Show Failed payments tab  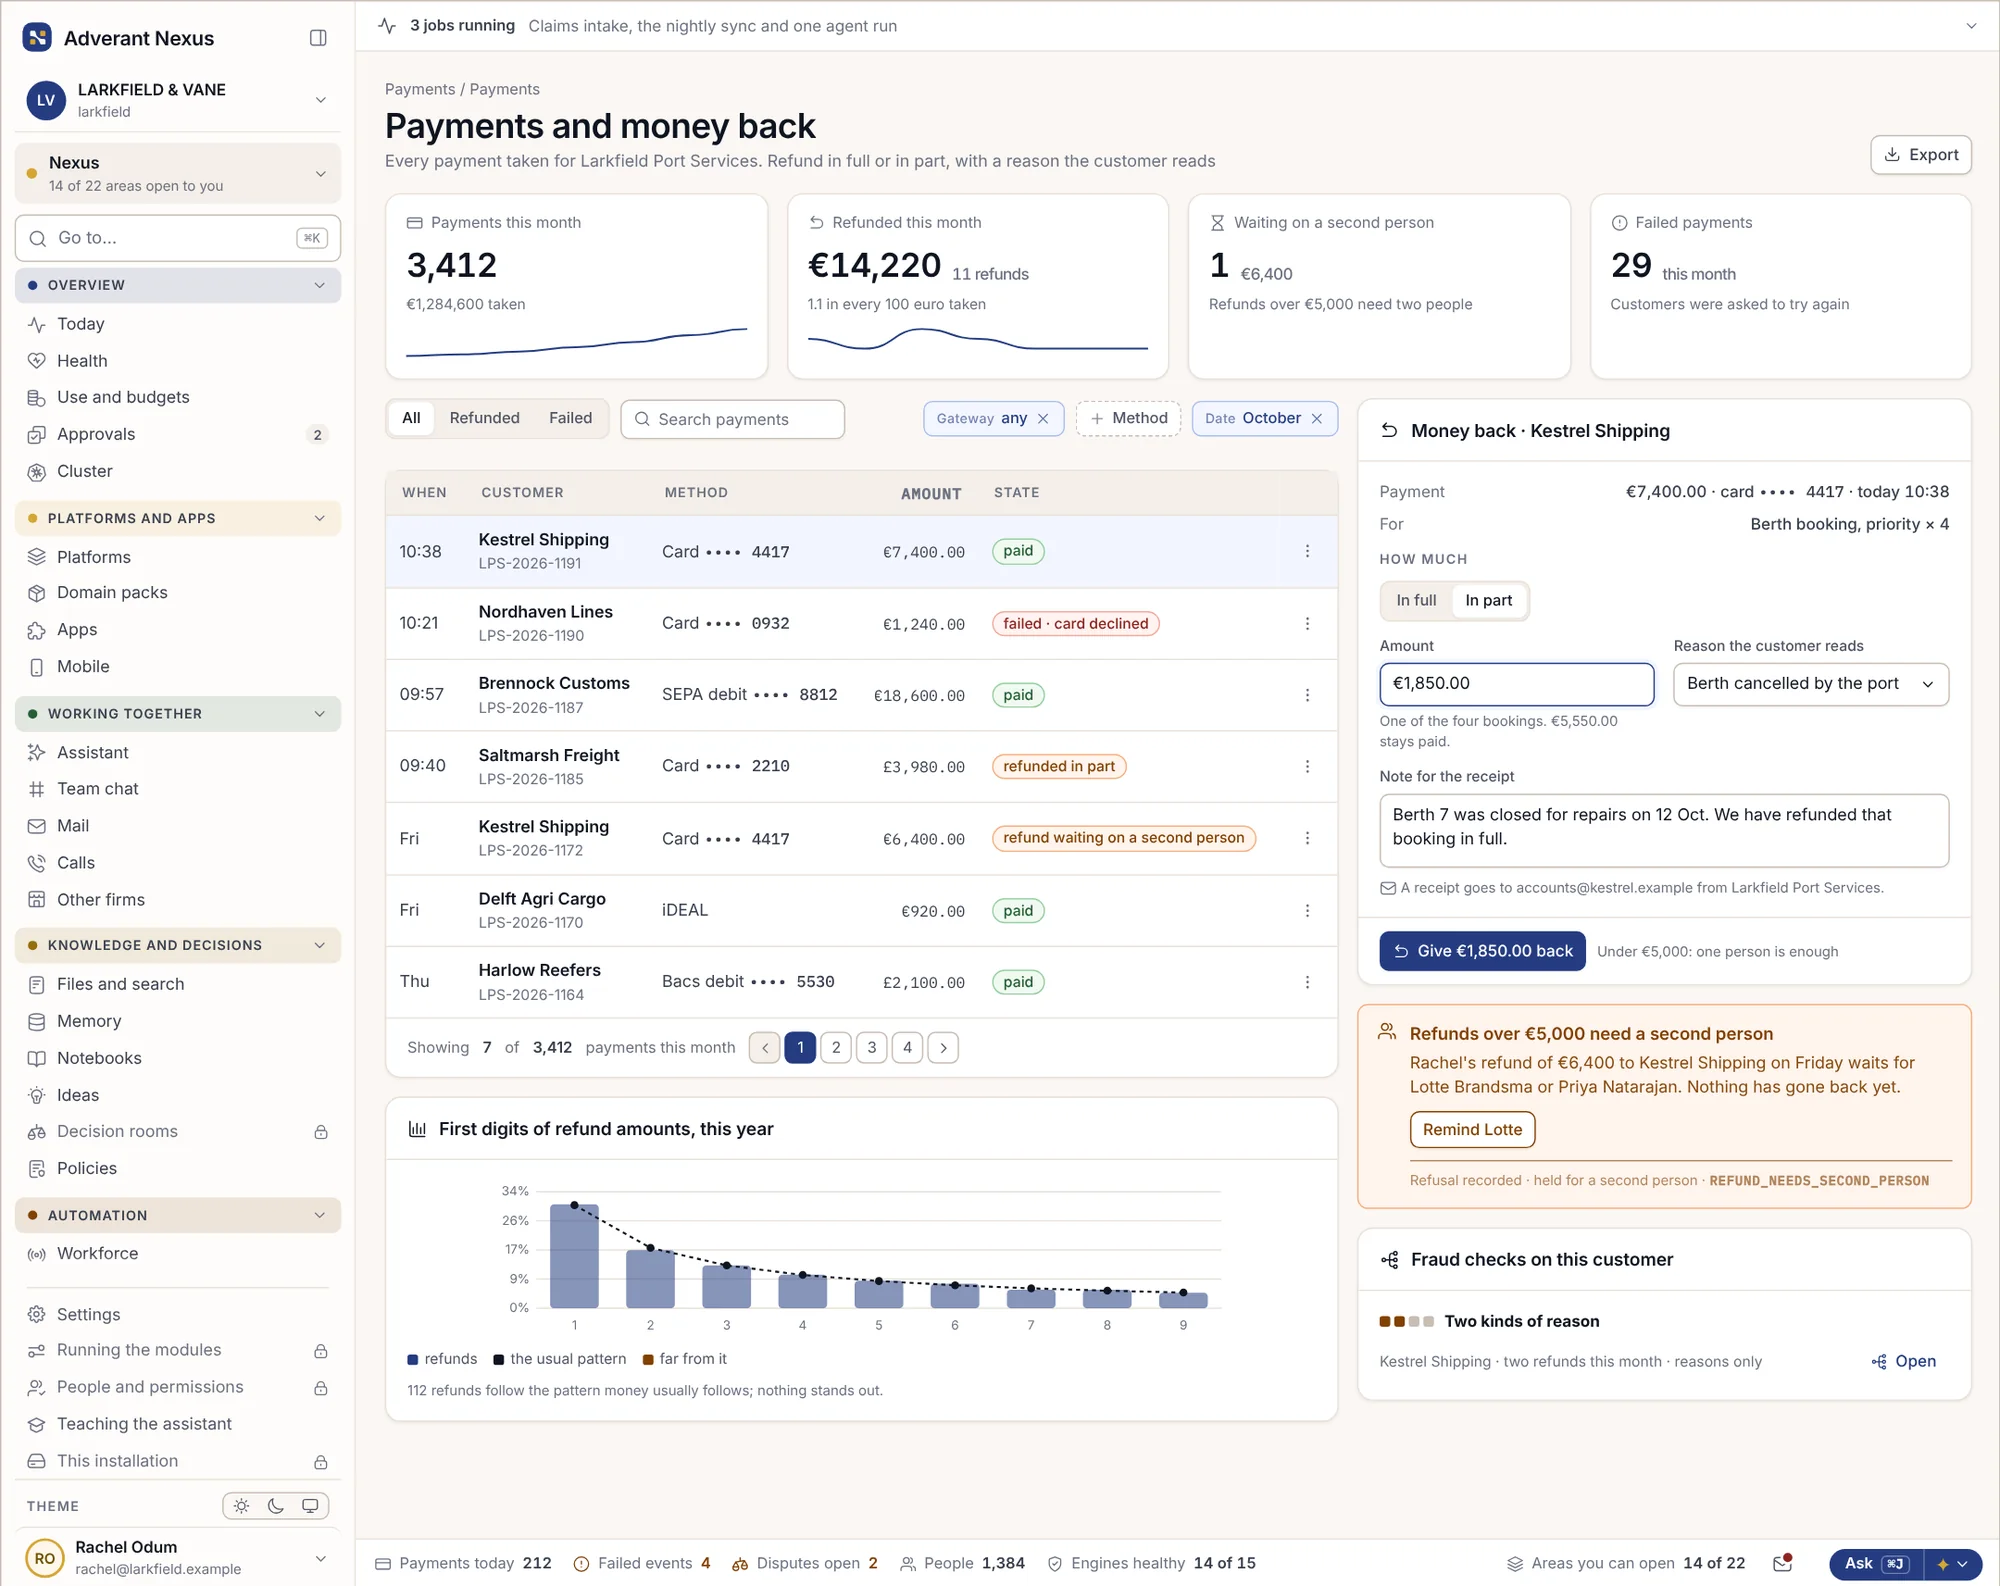point(570,419)
